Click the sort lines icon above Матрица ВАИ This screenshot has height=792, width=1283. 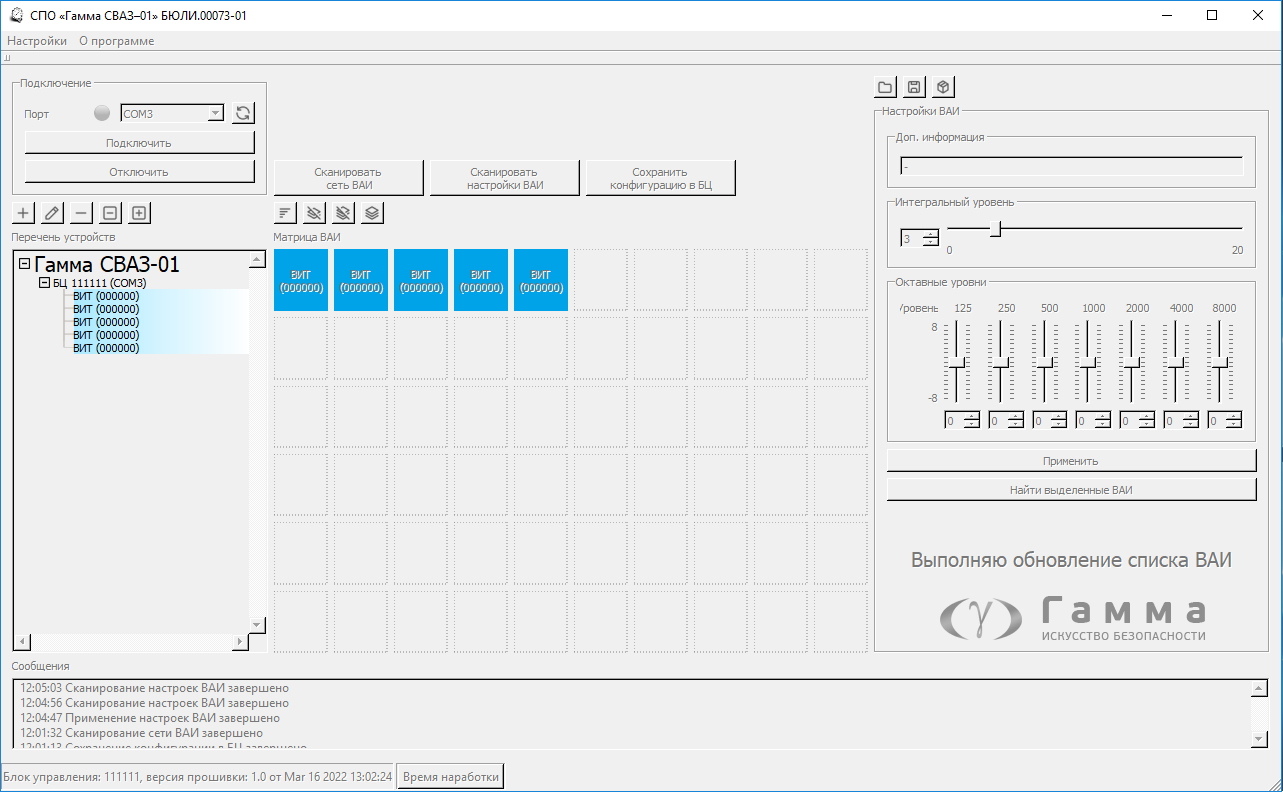coord(286,212)
